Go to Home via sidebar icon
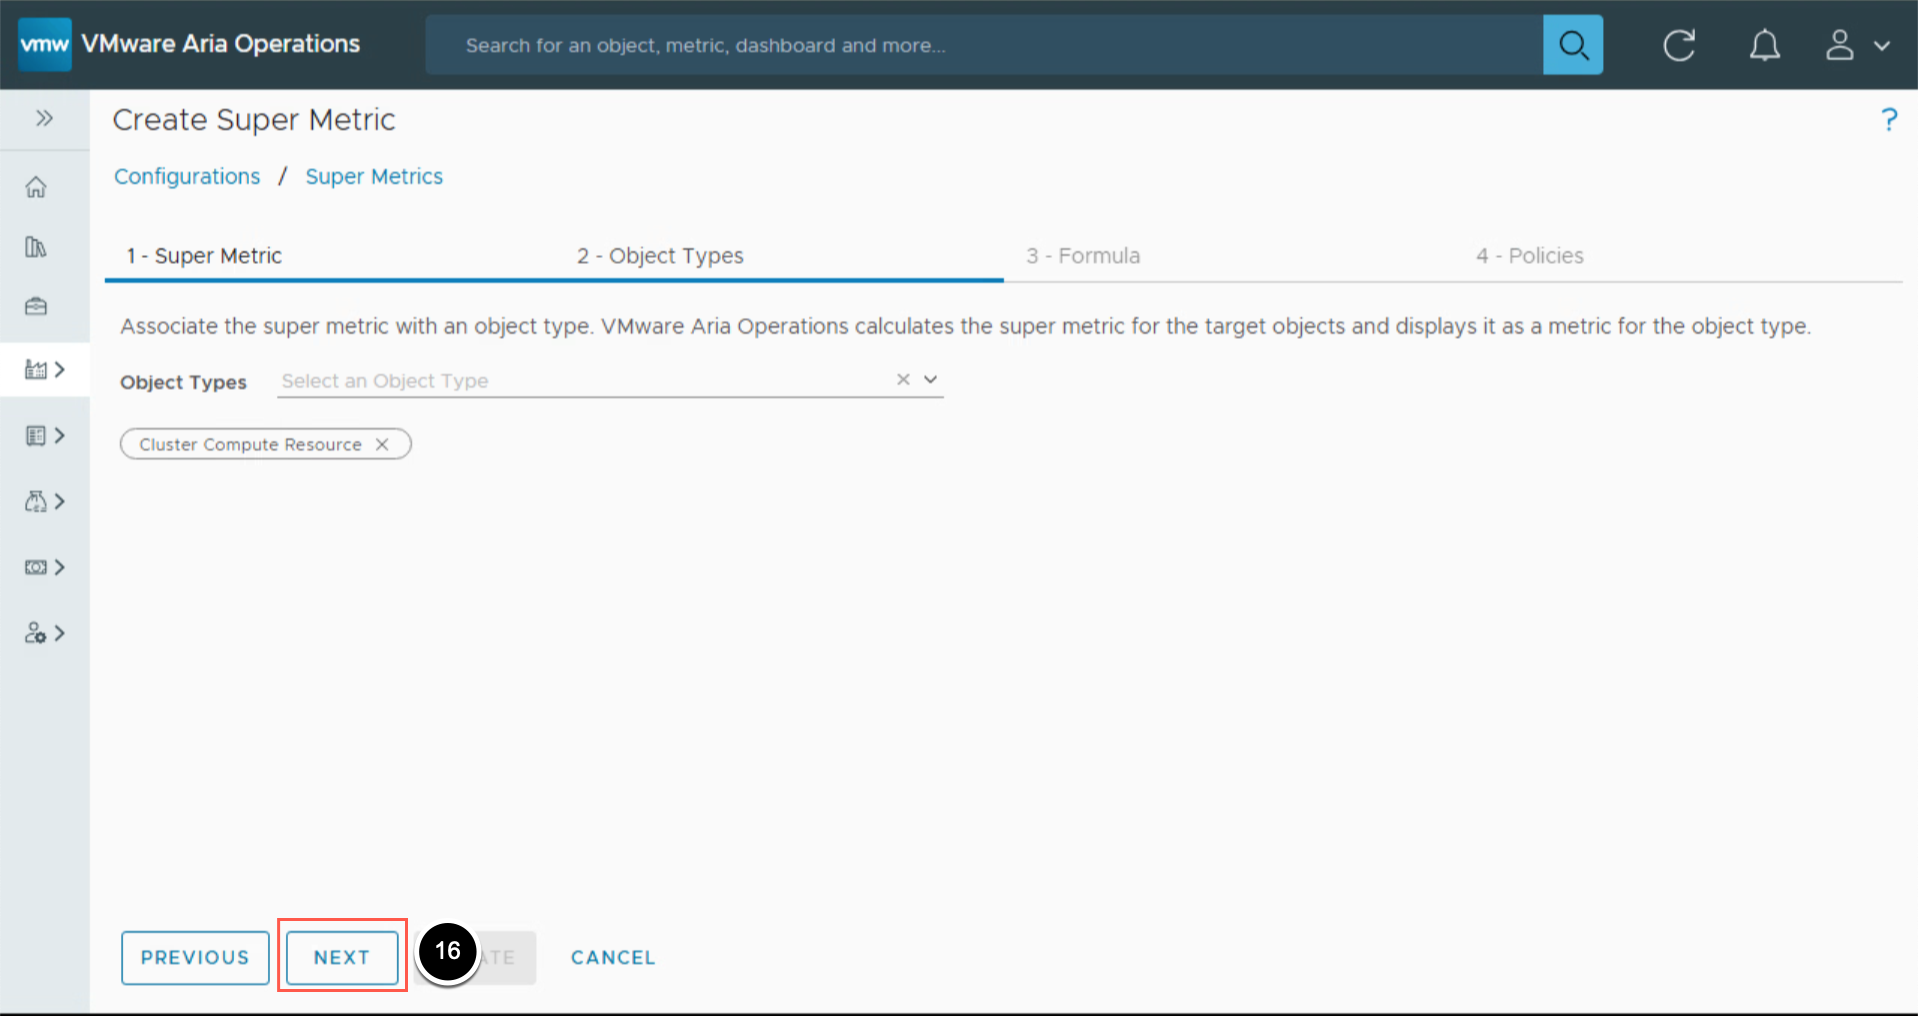This screenshot has width=1918, height=1016. pos(36,187)
